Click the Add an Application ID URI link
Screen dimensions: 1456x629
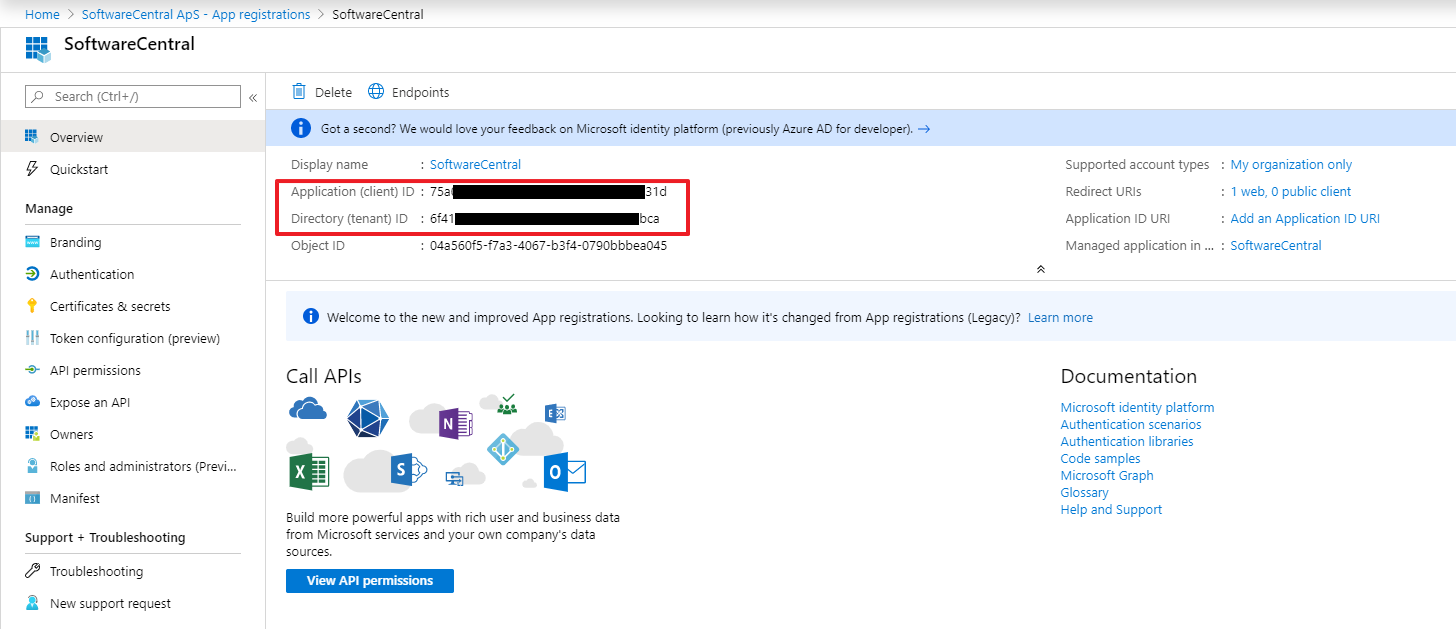(1304, 218)
